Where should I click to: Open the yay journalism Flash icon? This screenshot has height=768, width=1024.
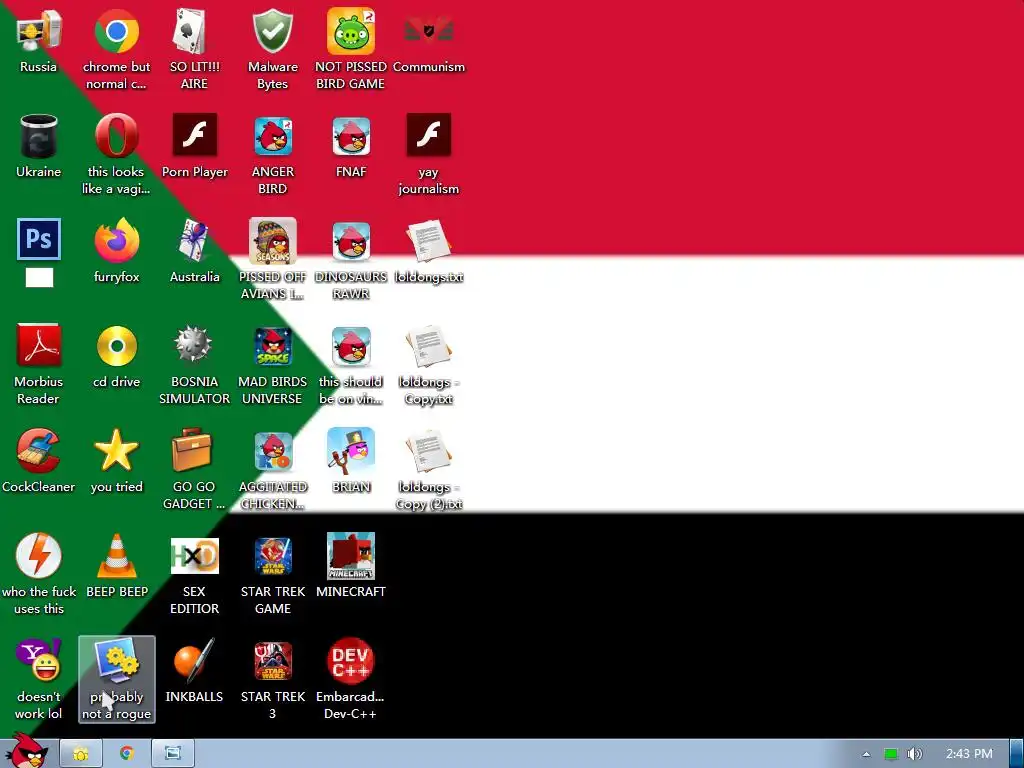click(x=428, y=135)
